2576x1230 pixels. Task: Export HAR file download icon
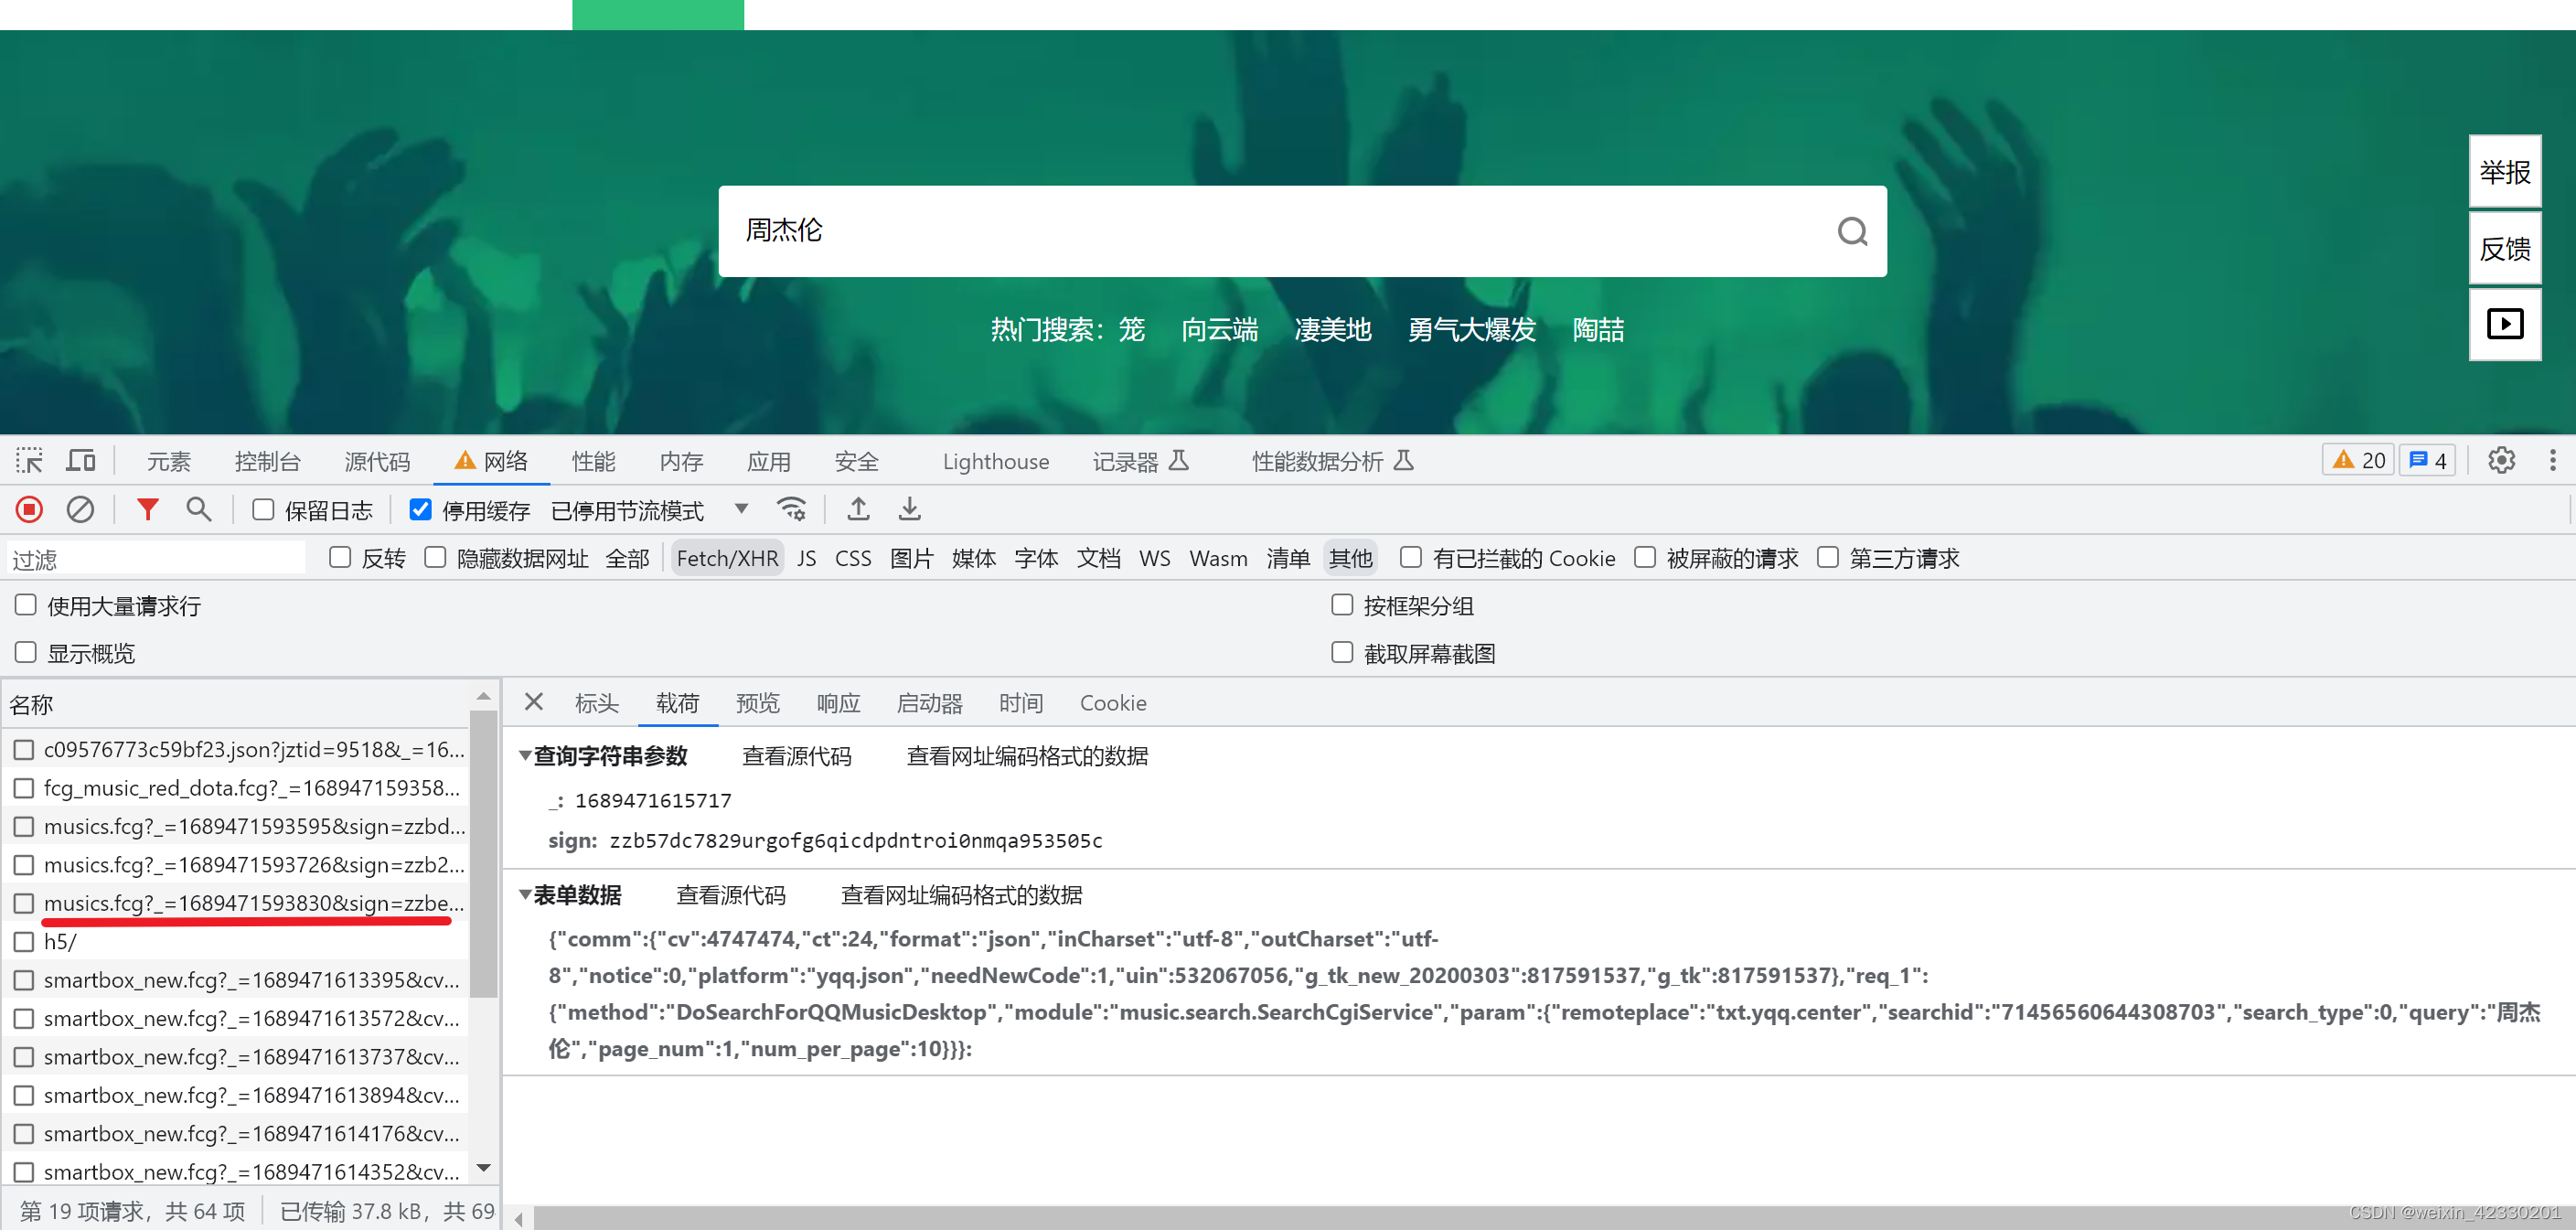point(909,510)
